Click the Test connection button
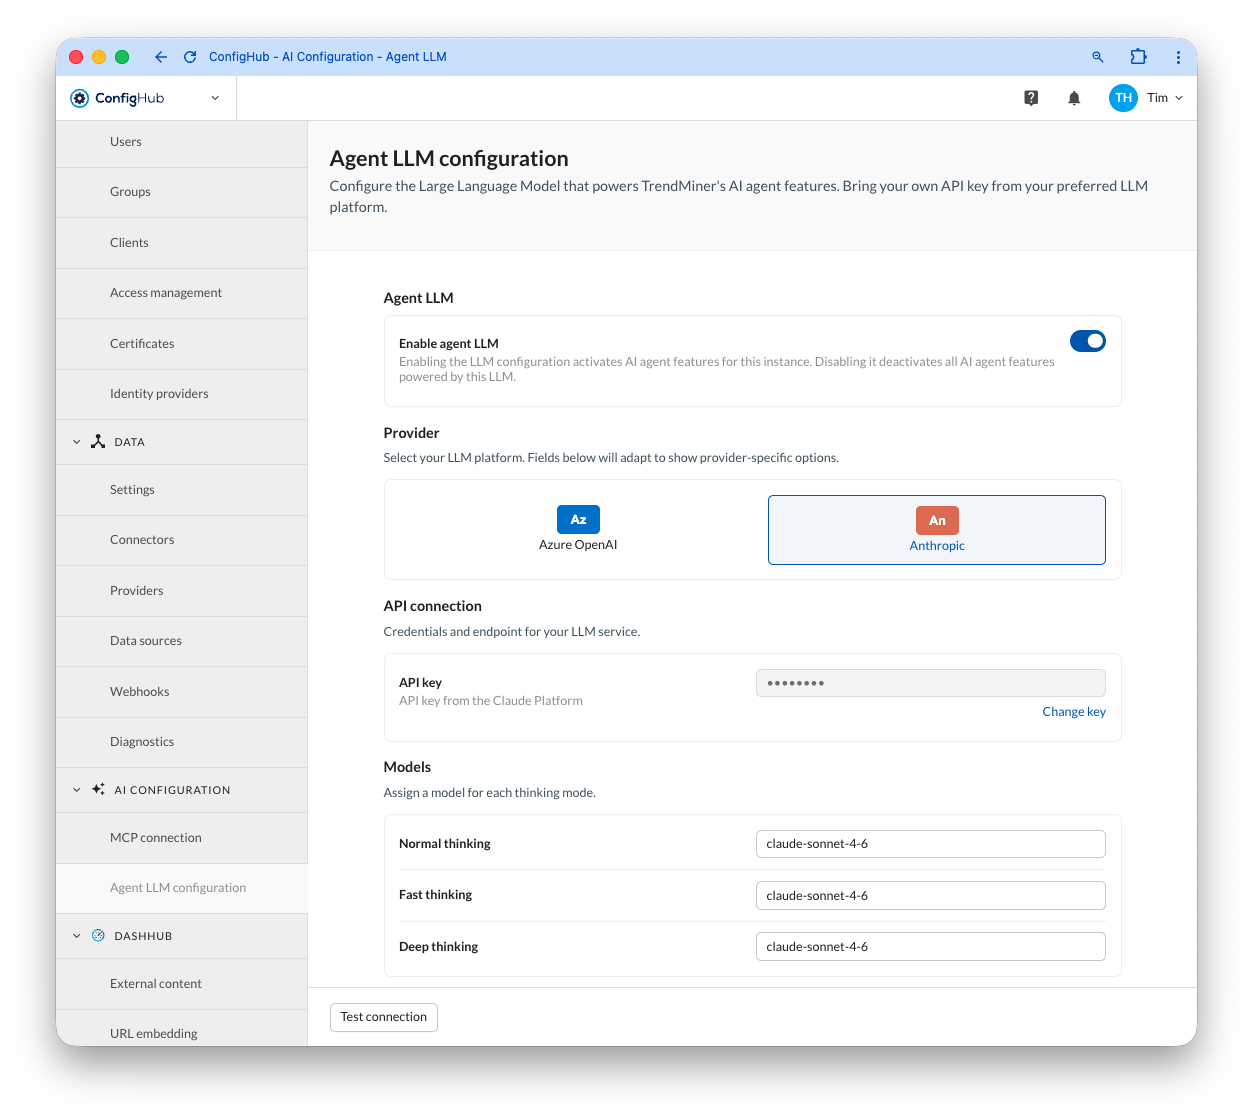This screenshot has height=1120, width=1253. click(384, 1017)
